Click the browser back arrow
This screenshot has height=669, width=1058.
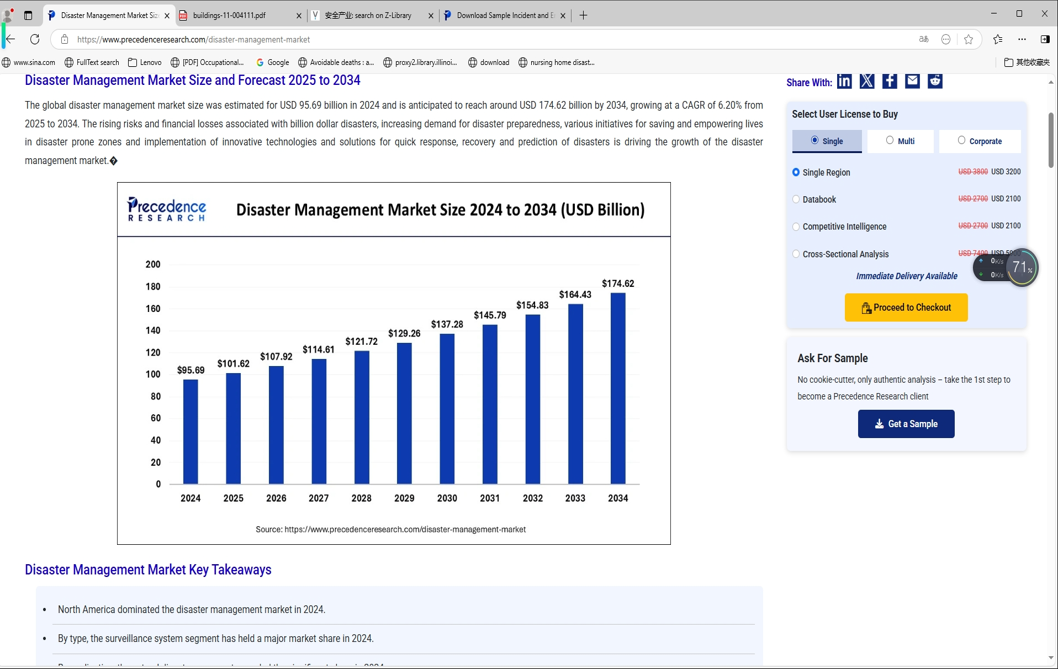point(11,39)
